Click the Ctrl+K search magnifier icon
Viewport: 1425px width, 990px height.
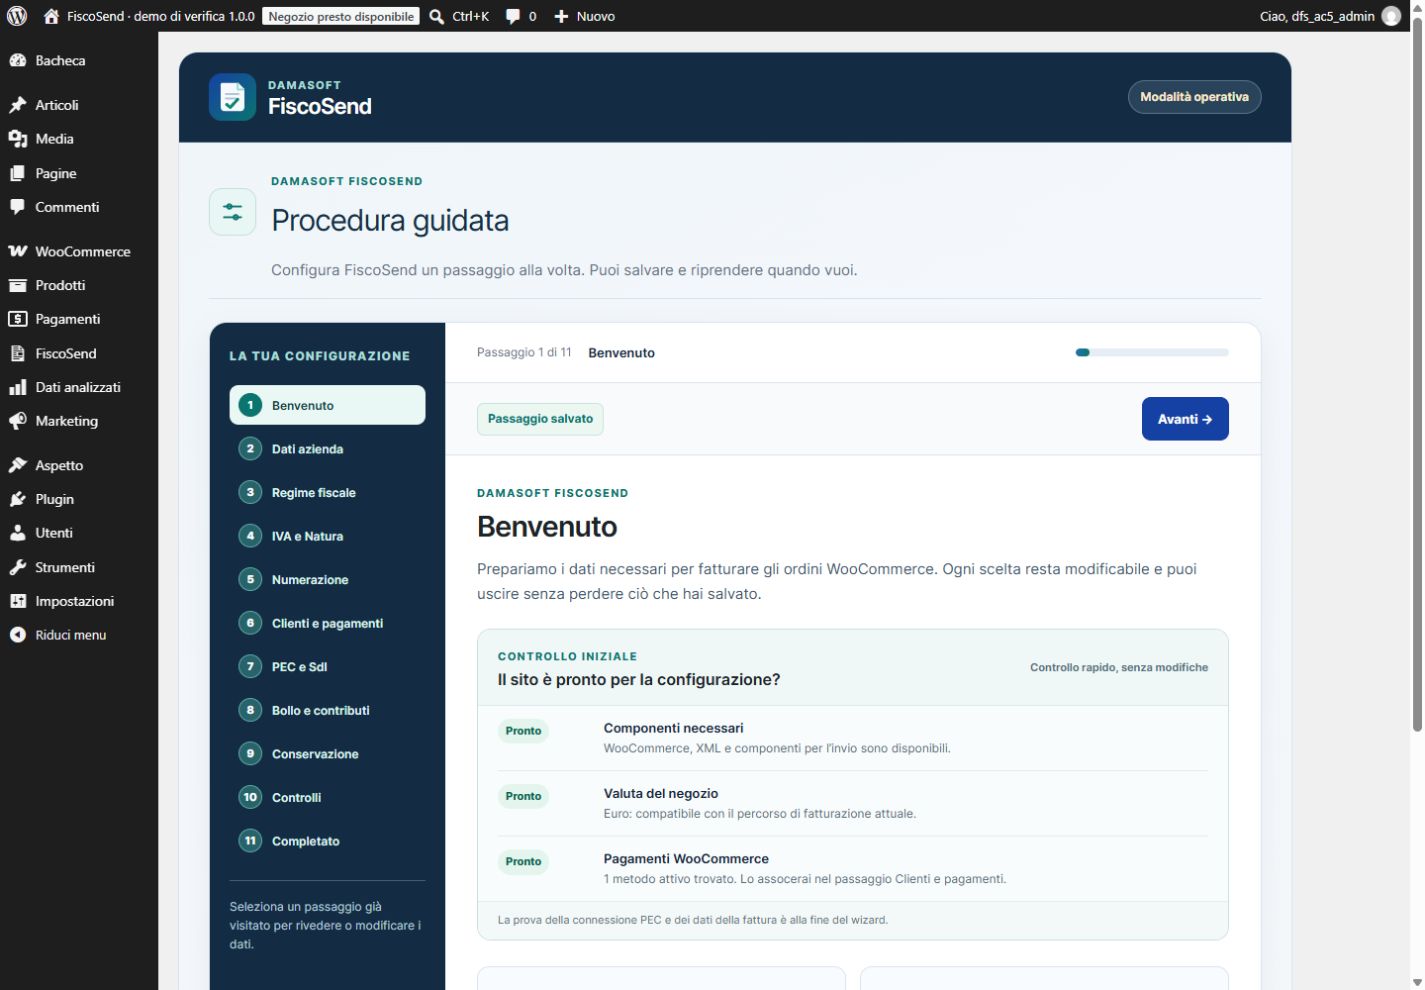point(437,16)
